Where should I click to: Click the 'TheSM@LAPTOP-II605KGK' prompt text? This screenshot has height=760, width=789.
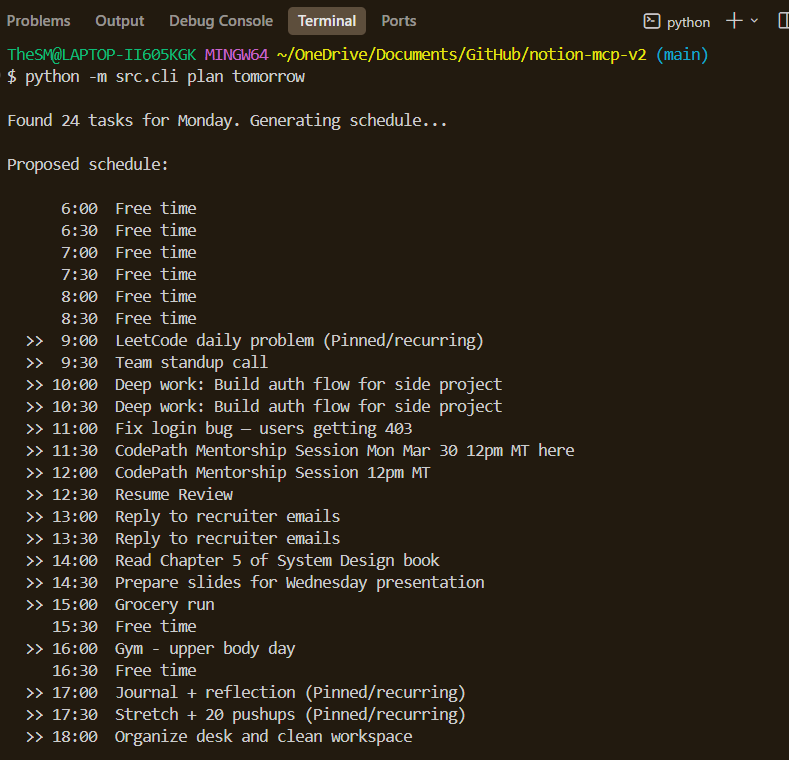pos(102,54)
